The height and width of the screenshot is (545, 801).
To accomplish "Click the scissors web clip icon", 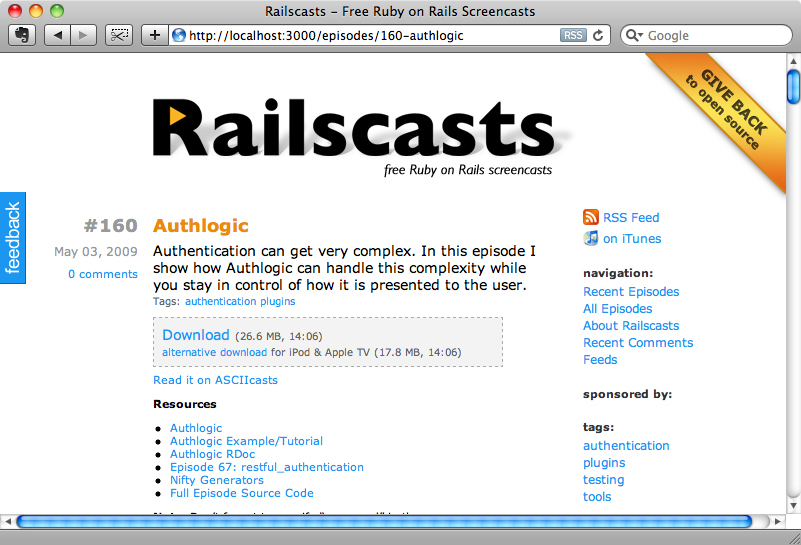I will (x=119, y=35).
